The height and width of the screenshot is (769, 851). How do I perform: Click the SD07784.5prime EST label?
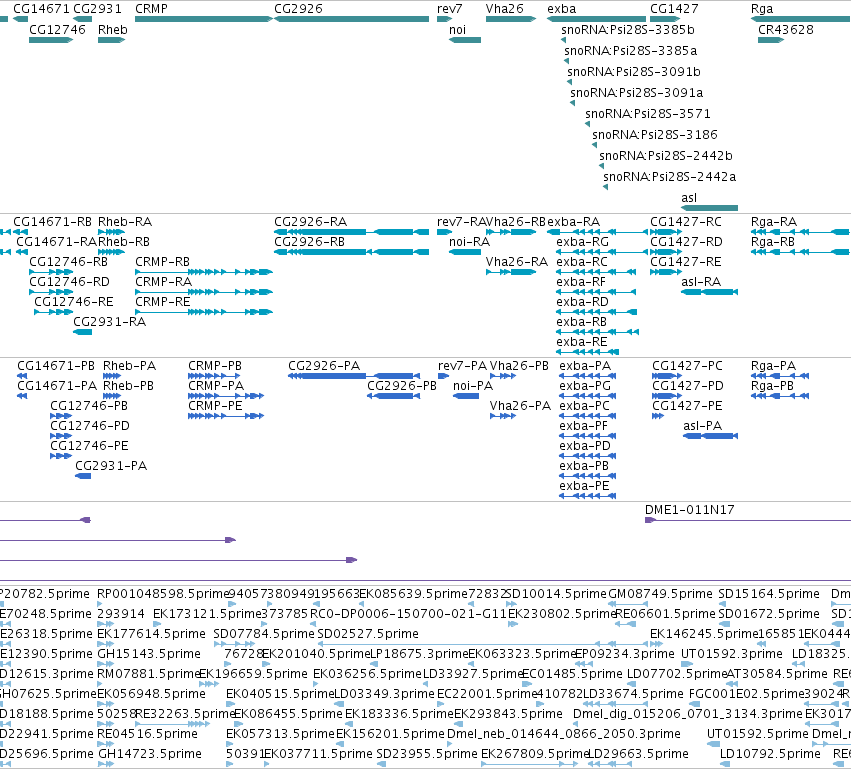point(264,634)
